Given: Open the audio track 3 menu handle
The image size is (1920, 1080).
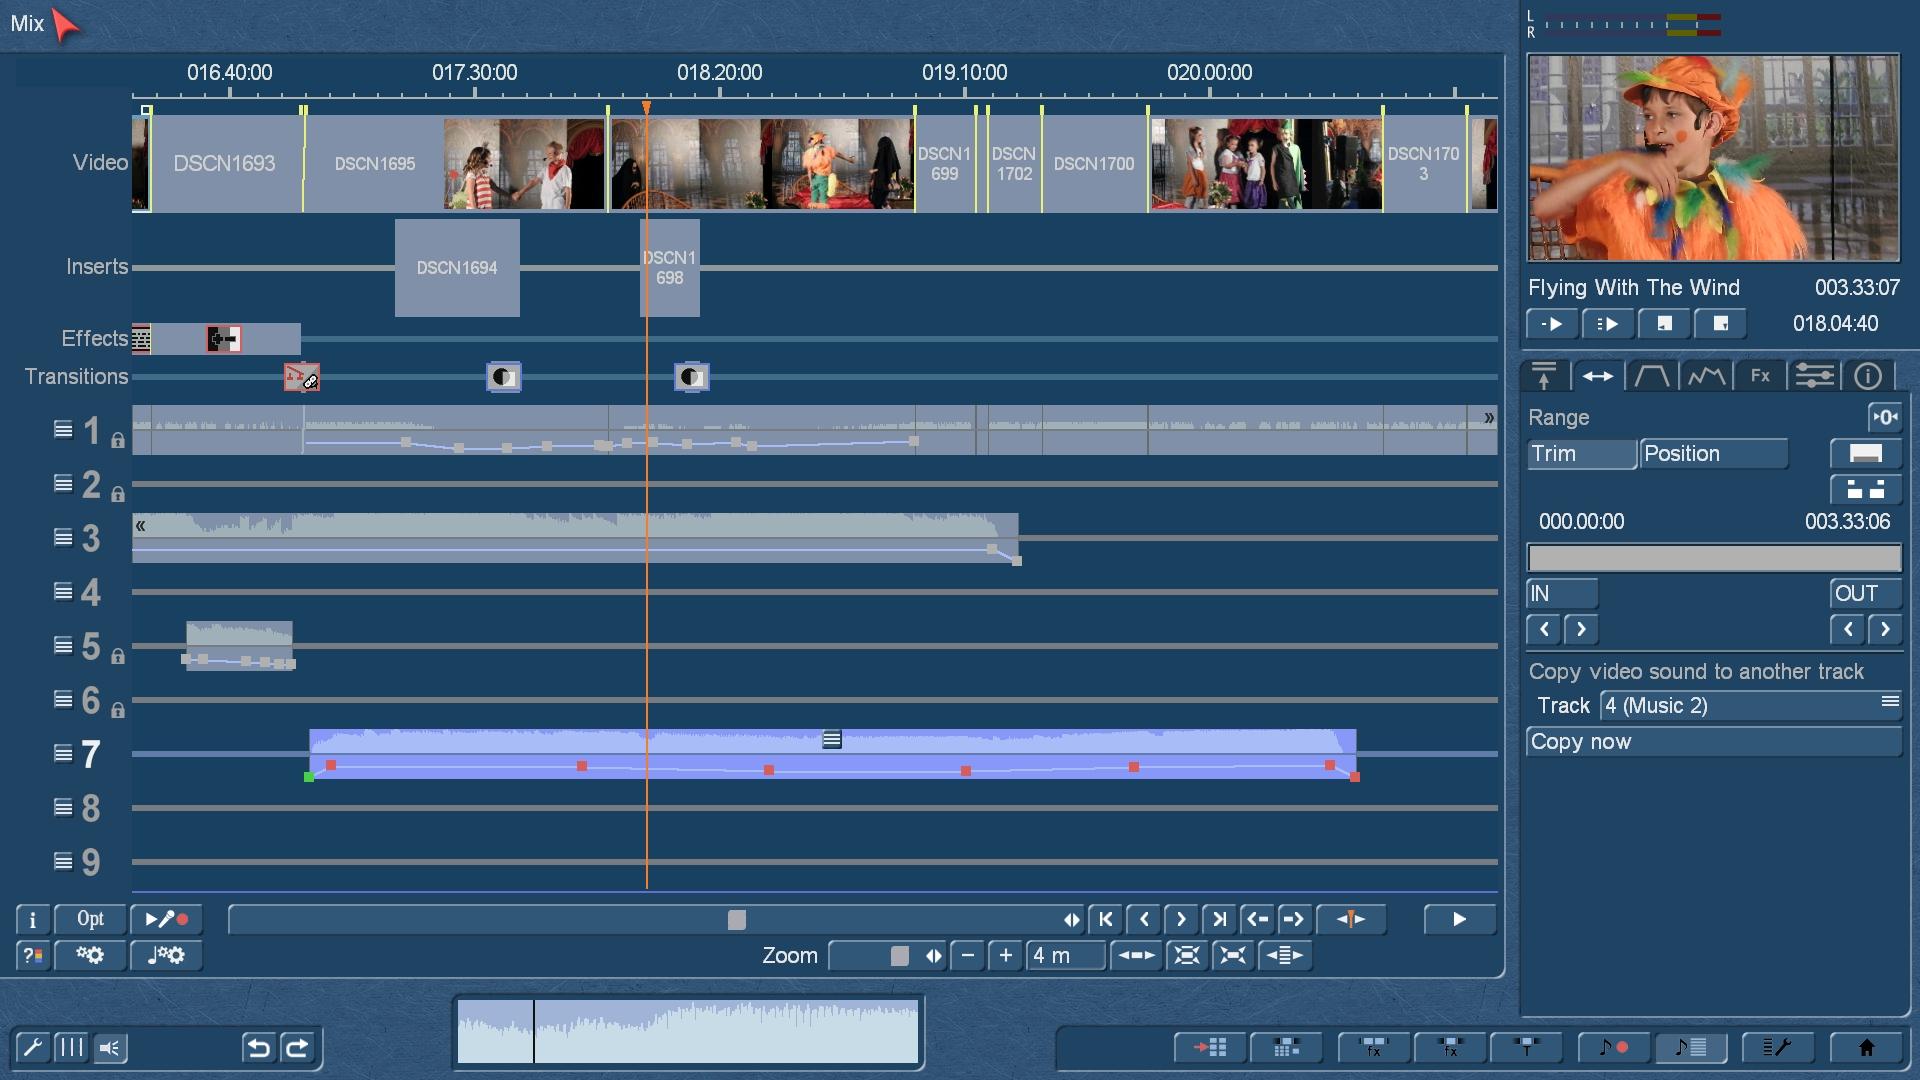Looking at the screenshot, I should tap(63, 537).
